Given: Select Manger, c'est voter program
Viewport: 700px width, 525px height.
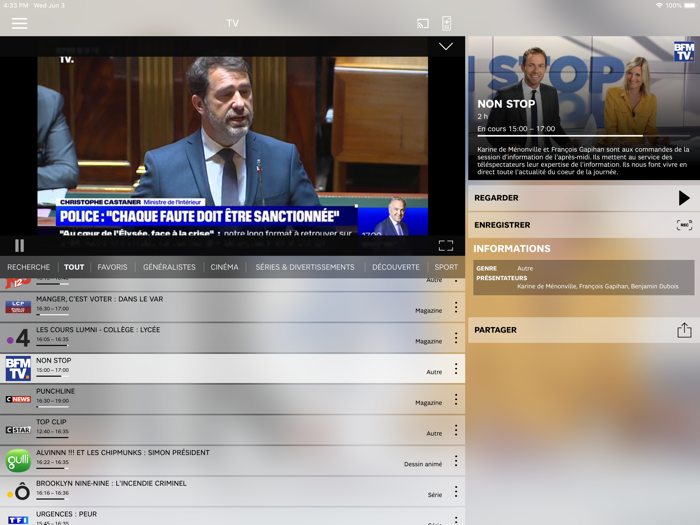Looking at the screenshot, I should pyautogui.click(x=100, y=299).
